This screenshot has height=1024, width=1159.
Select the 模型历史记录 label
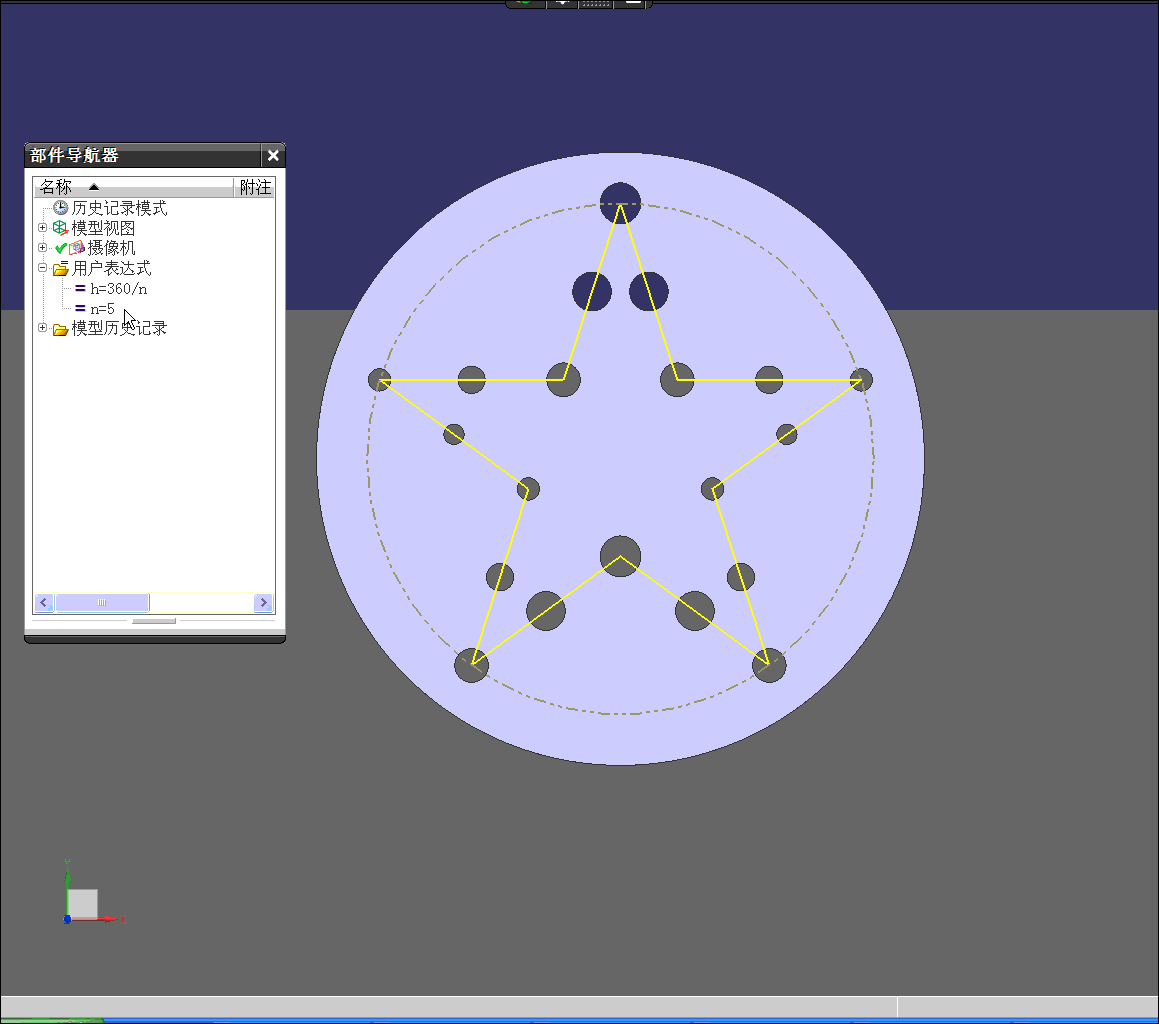click(x=119, y=328)
